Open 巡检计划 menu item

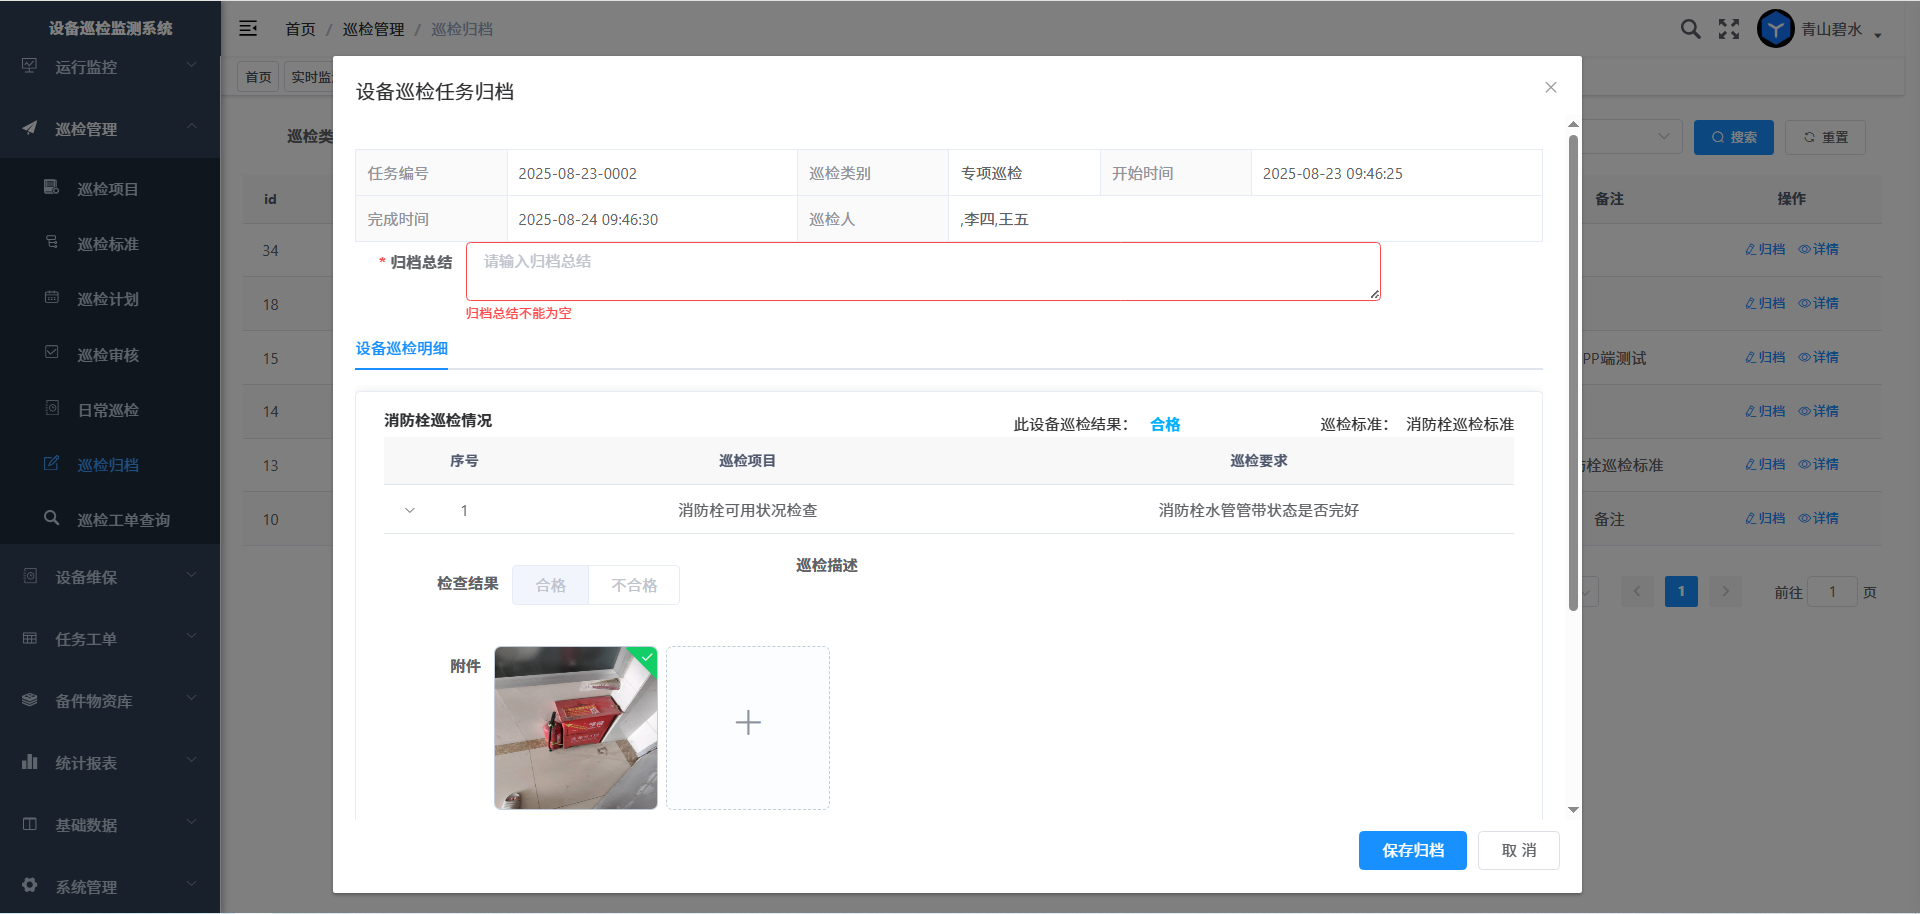point(108,299)
